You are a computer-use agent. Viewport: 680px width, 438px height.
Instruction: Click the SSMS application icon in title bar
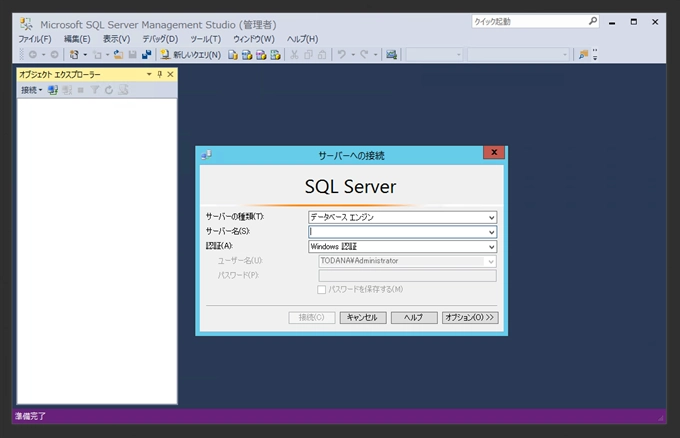[x=26, y=23]
